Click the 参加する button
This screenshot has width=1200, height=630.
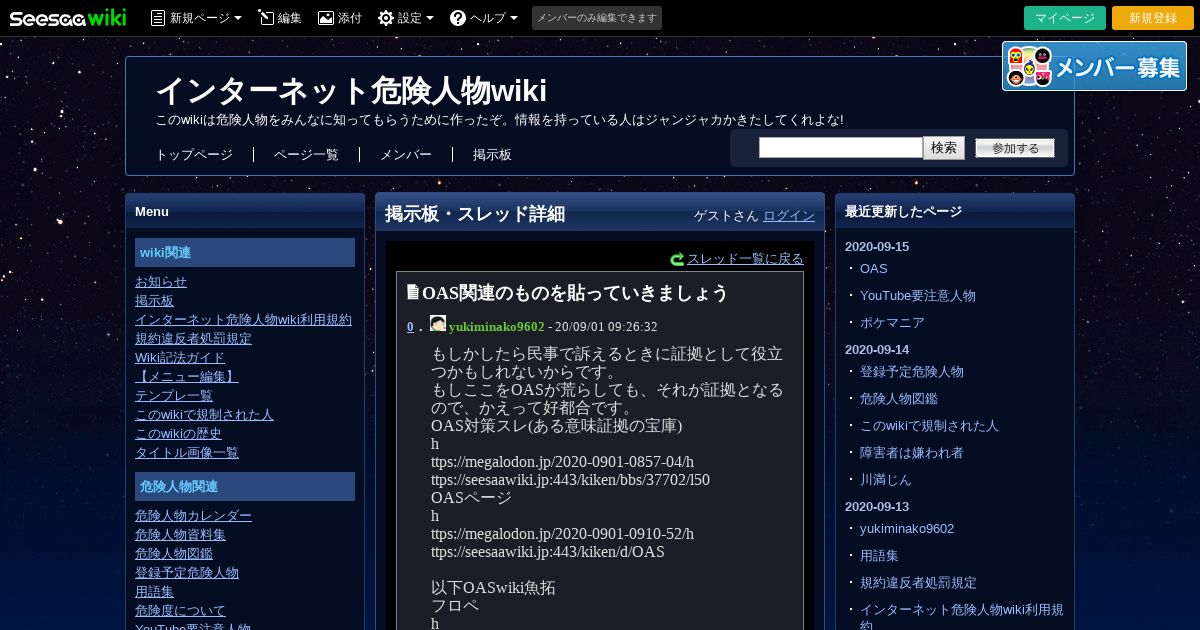tap(1015, 148)
